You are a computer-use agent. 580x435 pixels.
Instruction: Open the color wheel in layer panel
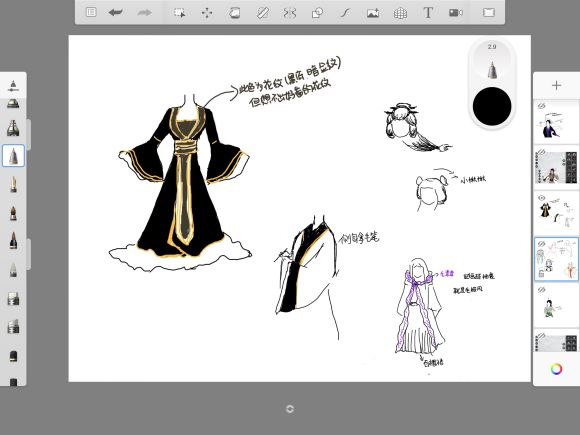coord(556,369)
